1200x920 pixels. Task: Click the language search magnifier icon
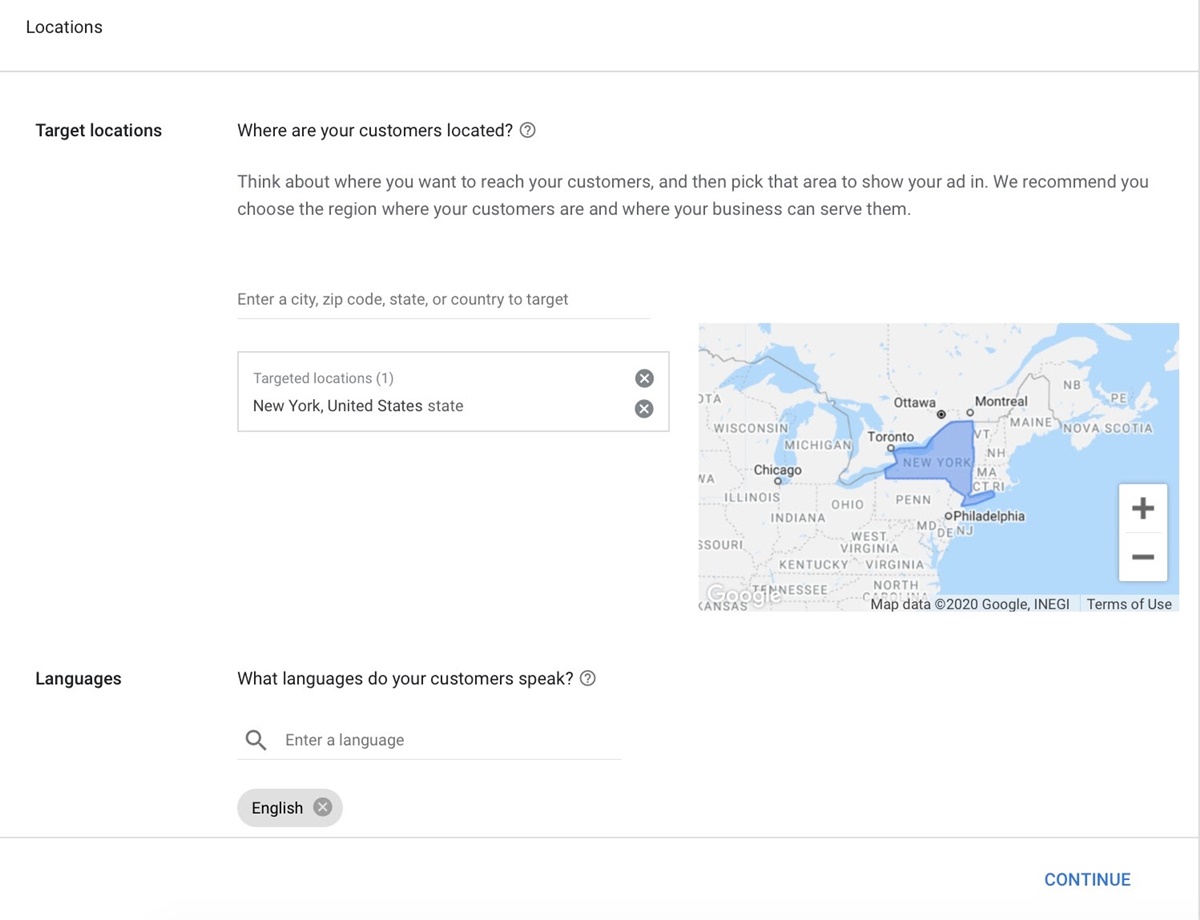click(x=256, y=740)
